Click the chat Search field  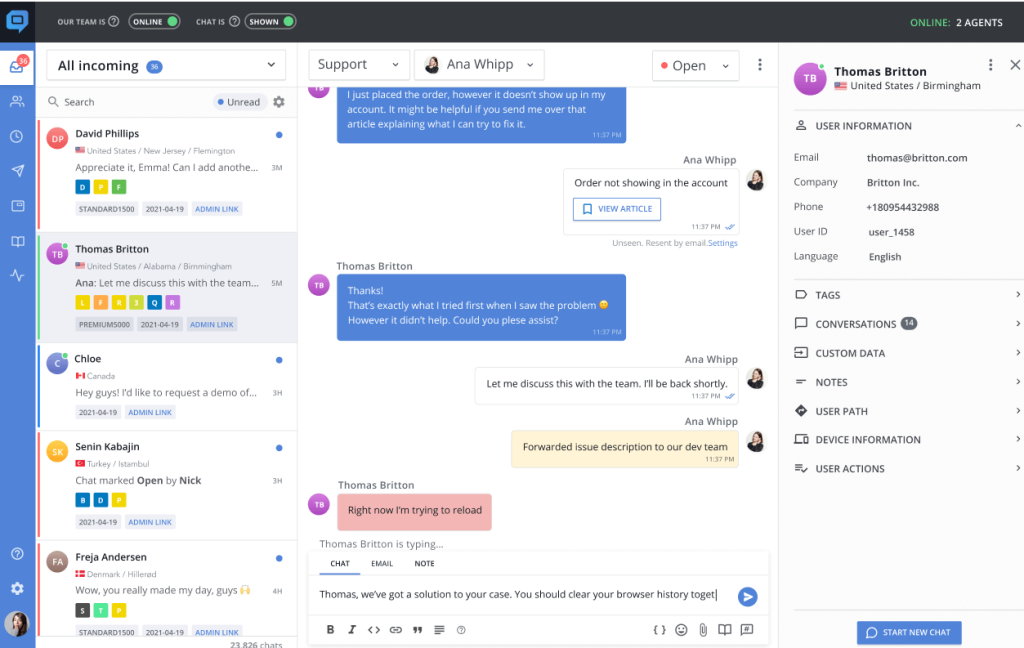[127, 102]
